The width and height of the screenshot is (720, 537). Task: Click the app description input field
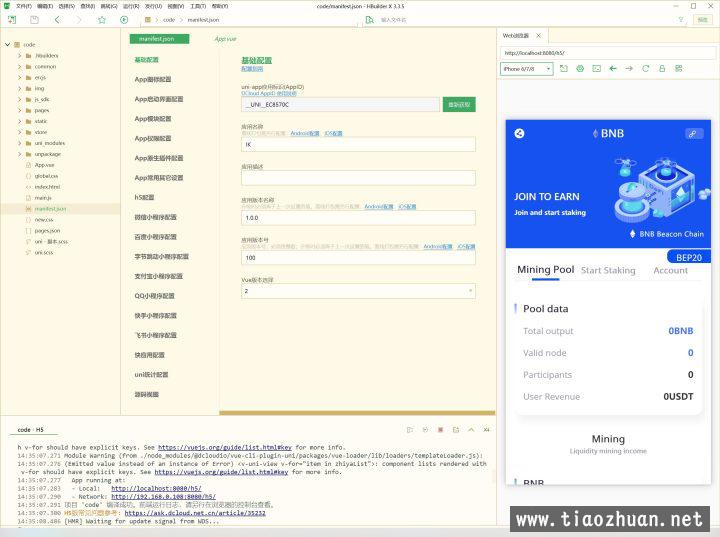[358, 178]
